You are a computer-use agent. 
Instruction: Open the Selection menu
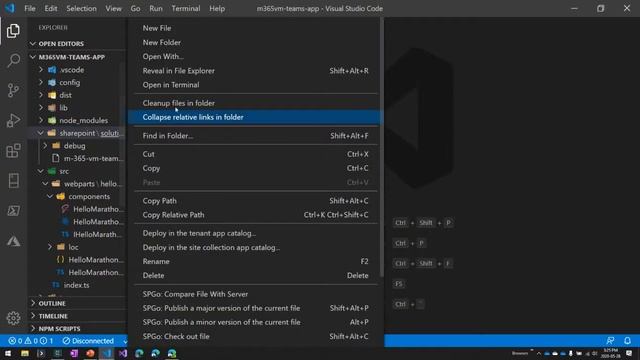(81, 8)
